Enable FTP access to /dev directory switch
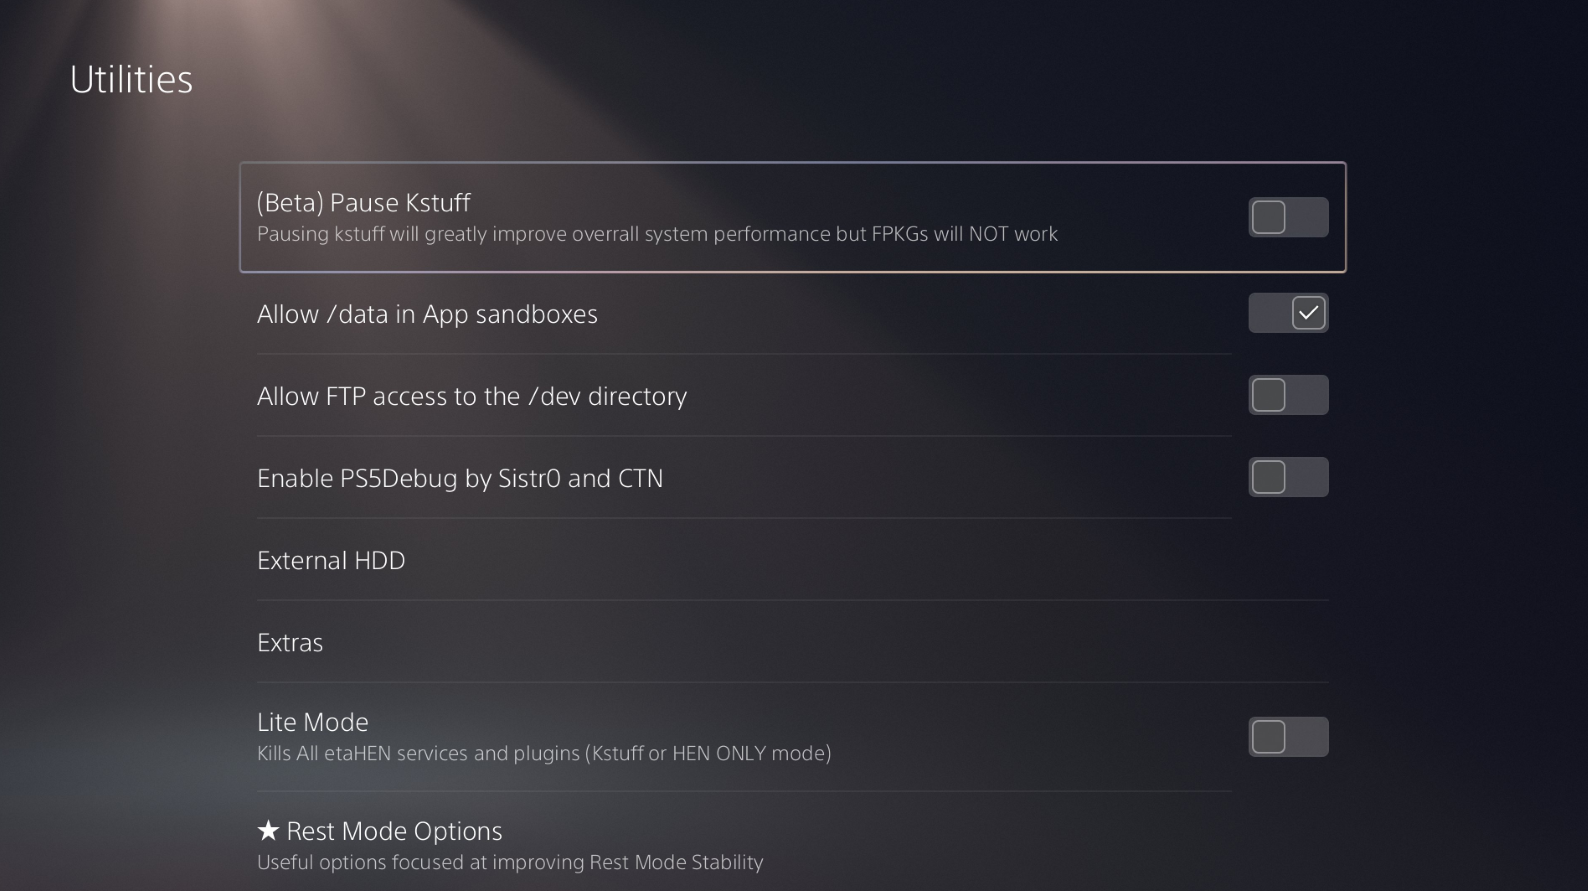This screenshot has width=1588, height=891. click(1288, 395)
